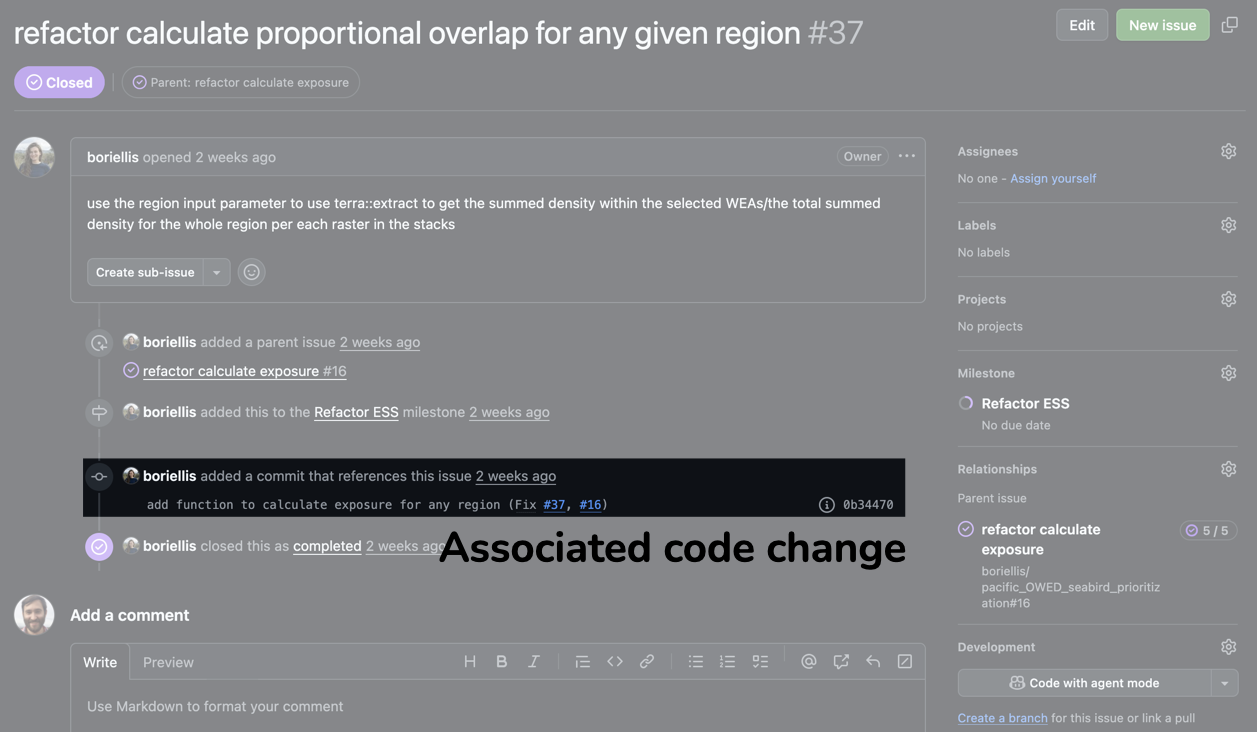This screenshot has width=1257, height=732.
Task: Click the Heading formatting icon
Action: point(470,662)
